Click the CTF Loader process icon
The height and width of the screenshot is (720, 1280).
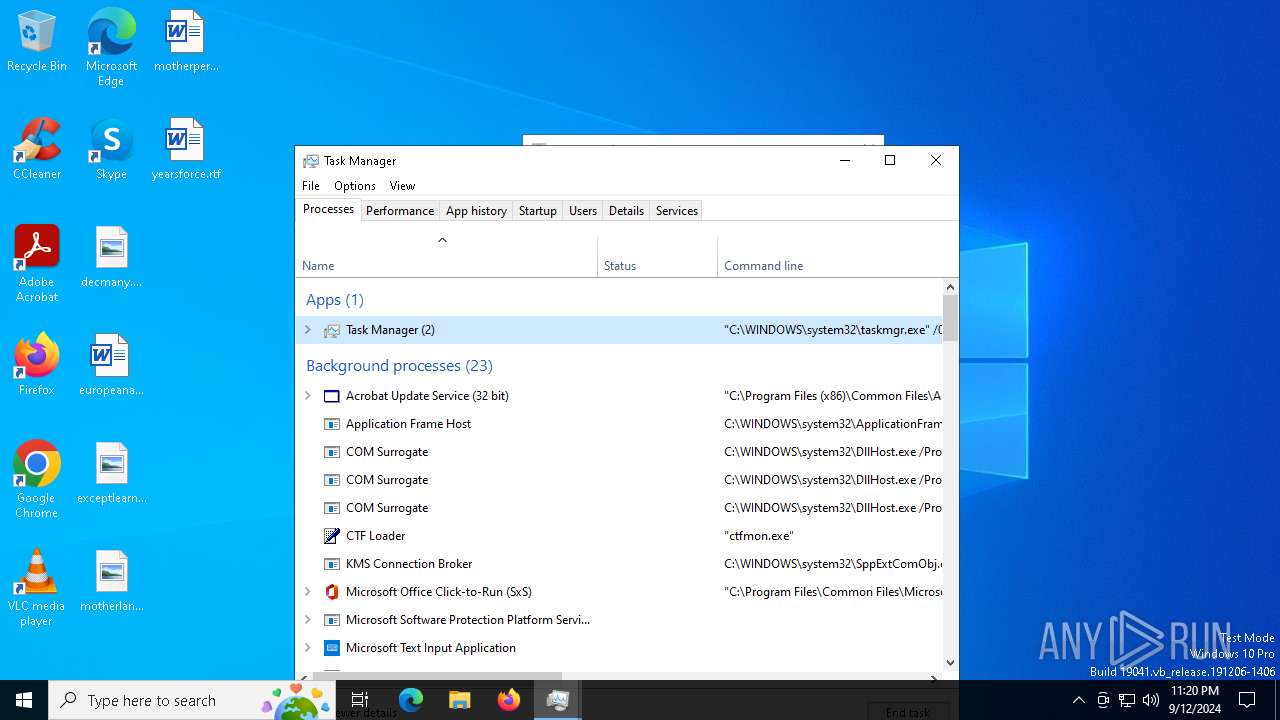[332, 536]
